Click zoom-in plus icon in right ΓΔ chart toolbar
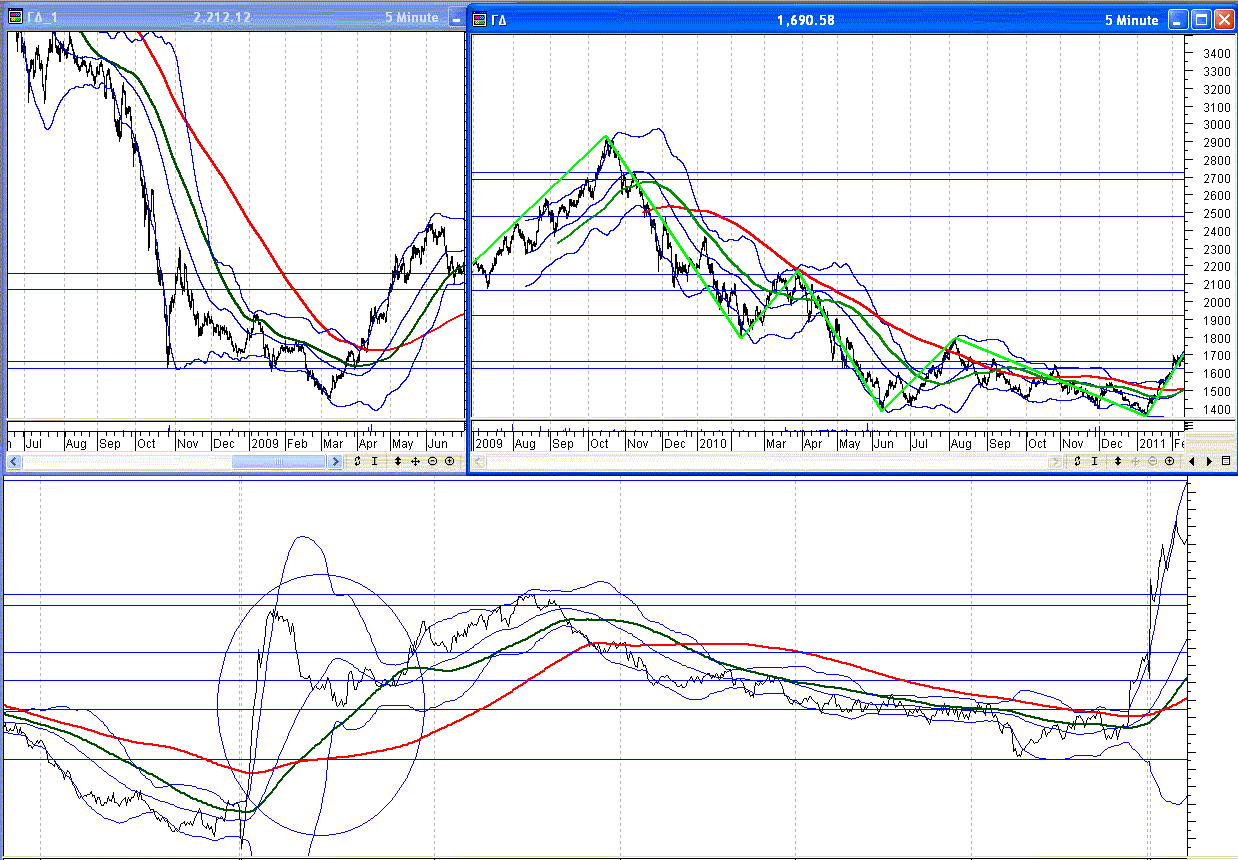Viewport: 1238px width, 860px height. pyautogui.click(x=1169, y=461)
